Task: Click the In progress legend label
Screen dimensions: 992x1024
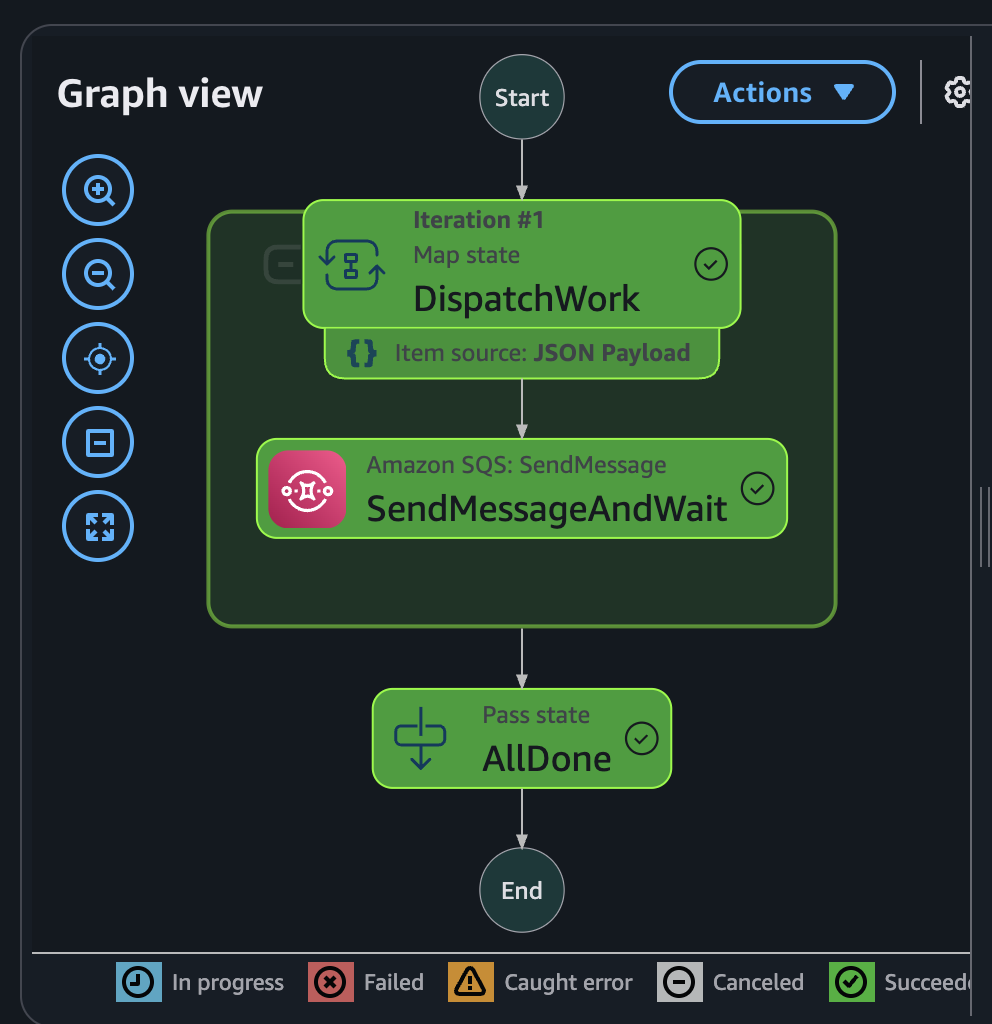Action: point(228,983)
